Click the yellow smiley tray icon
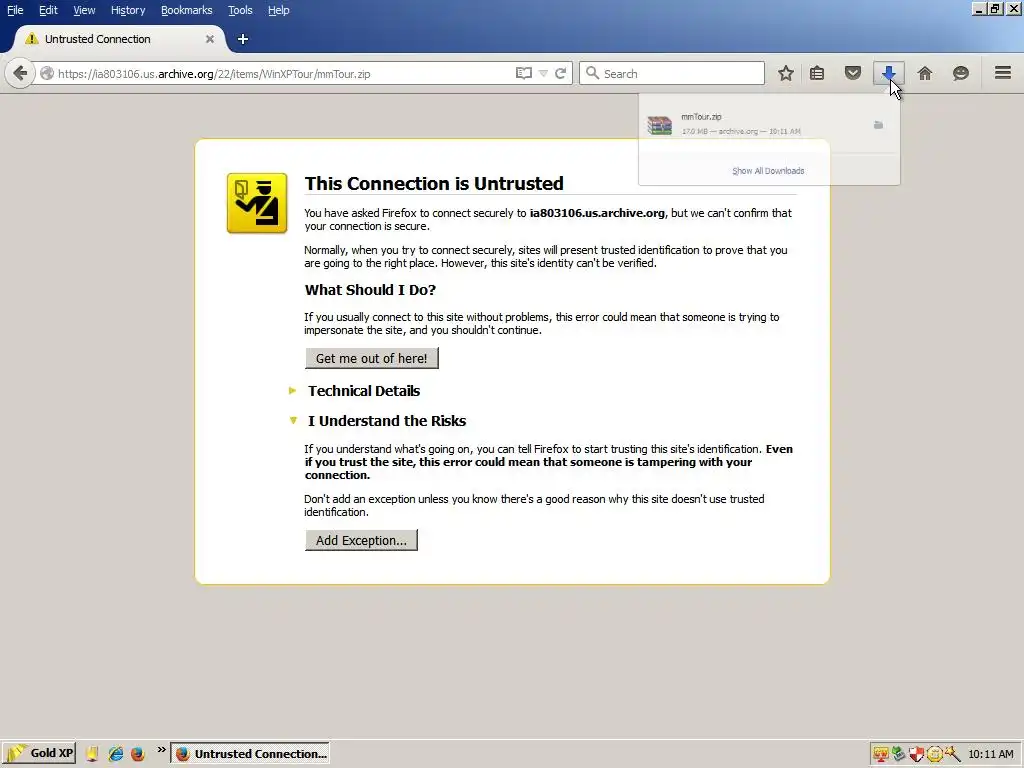 pyautogui.click(x=934, y=754)
